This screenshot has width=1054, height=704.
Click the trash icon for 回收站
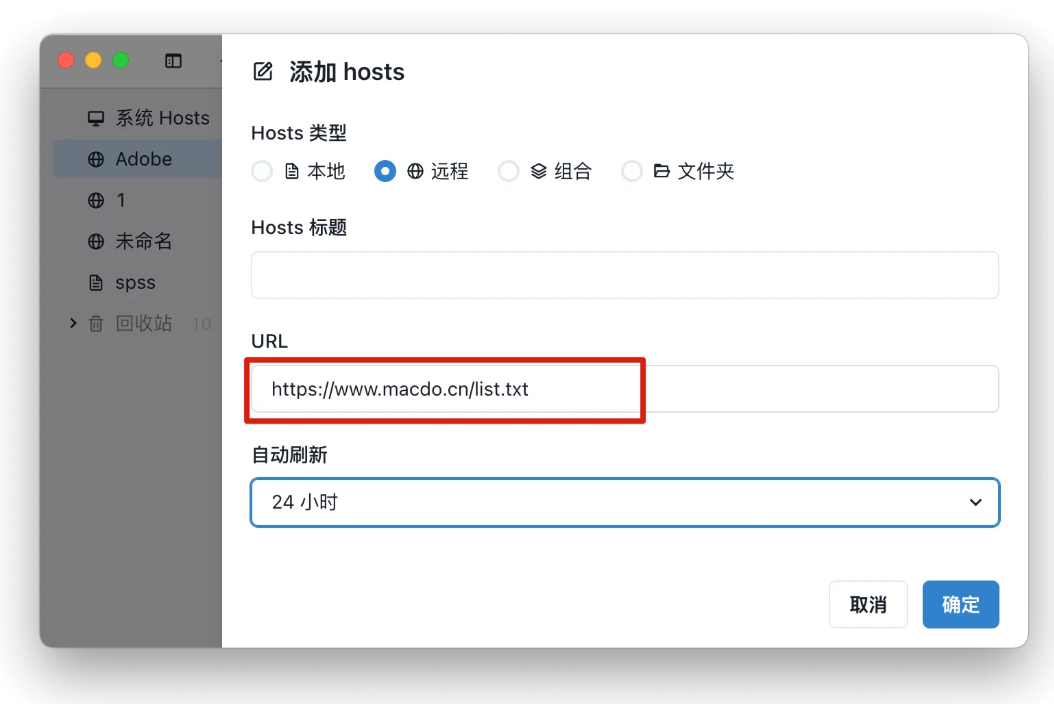(96, 324)
